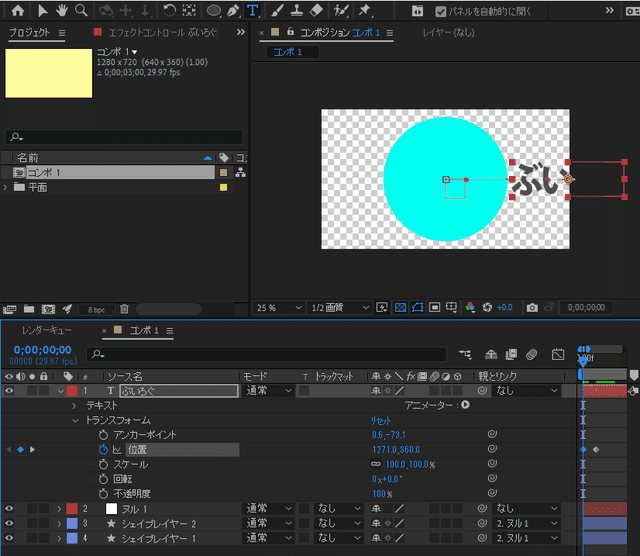Select the Brush tool
The height and width of the screenshot is (556, 640).
277,11
